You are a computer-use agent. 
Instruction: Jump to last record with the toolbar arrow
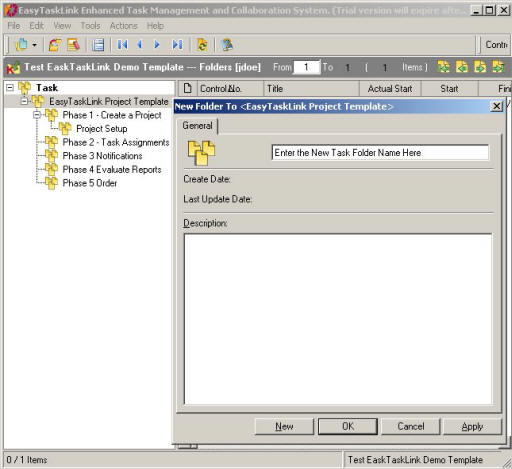coord(177,45)
